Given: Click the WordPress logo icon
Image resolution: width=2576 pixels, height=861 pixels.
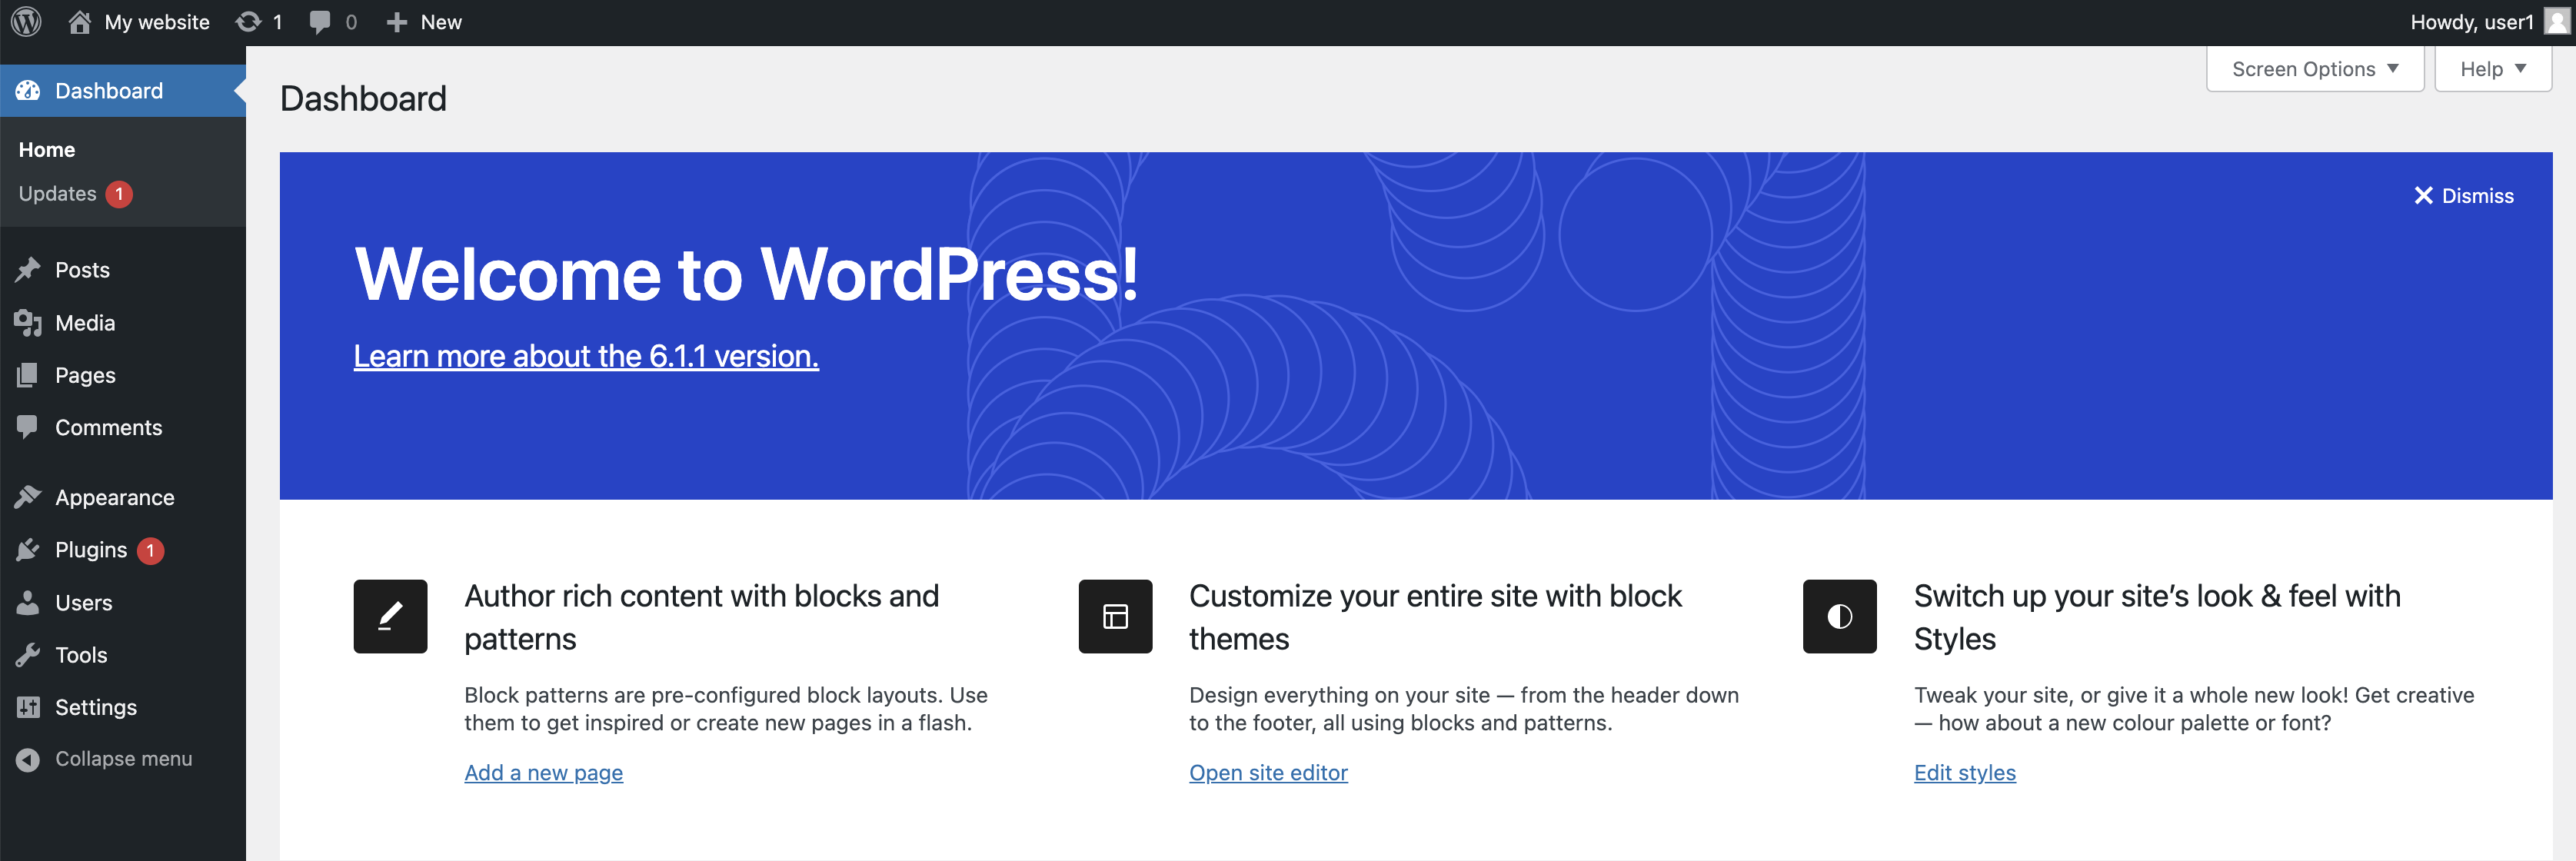Looking at the screenshot, I should (x=26, y=22).
